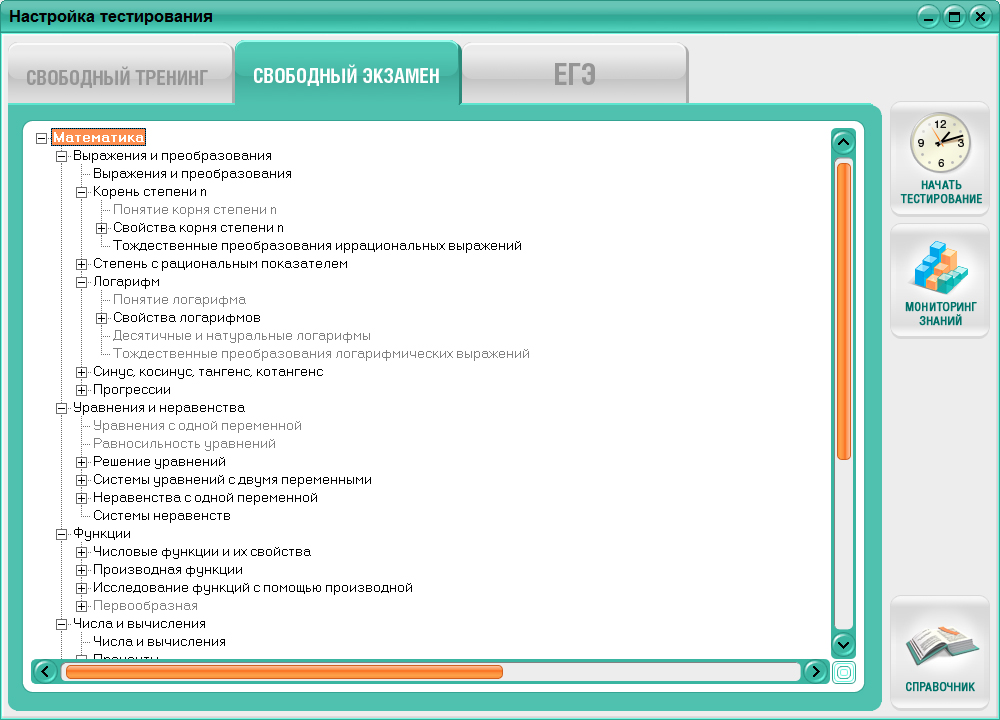Click the scroll left arrow button

45,671
